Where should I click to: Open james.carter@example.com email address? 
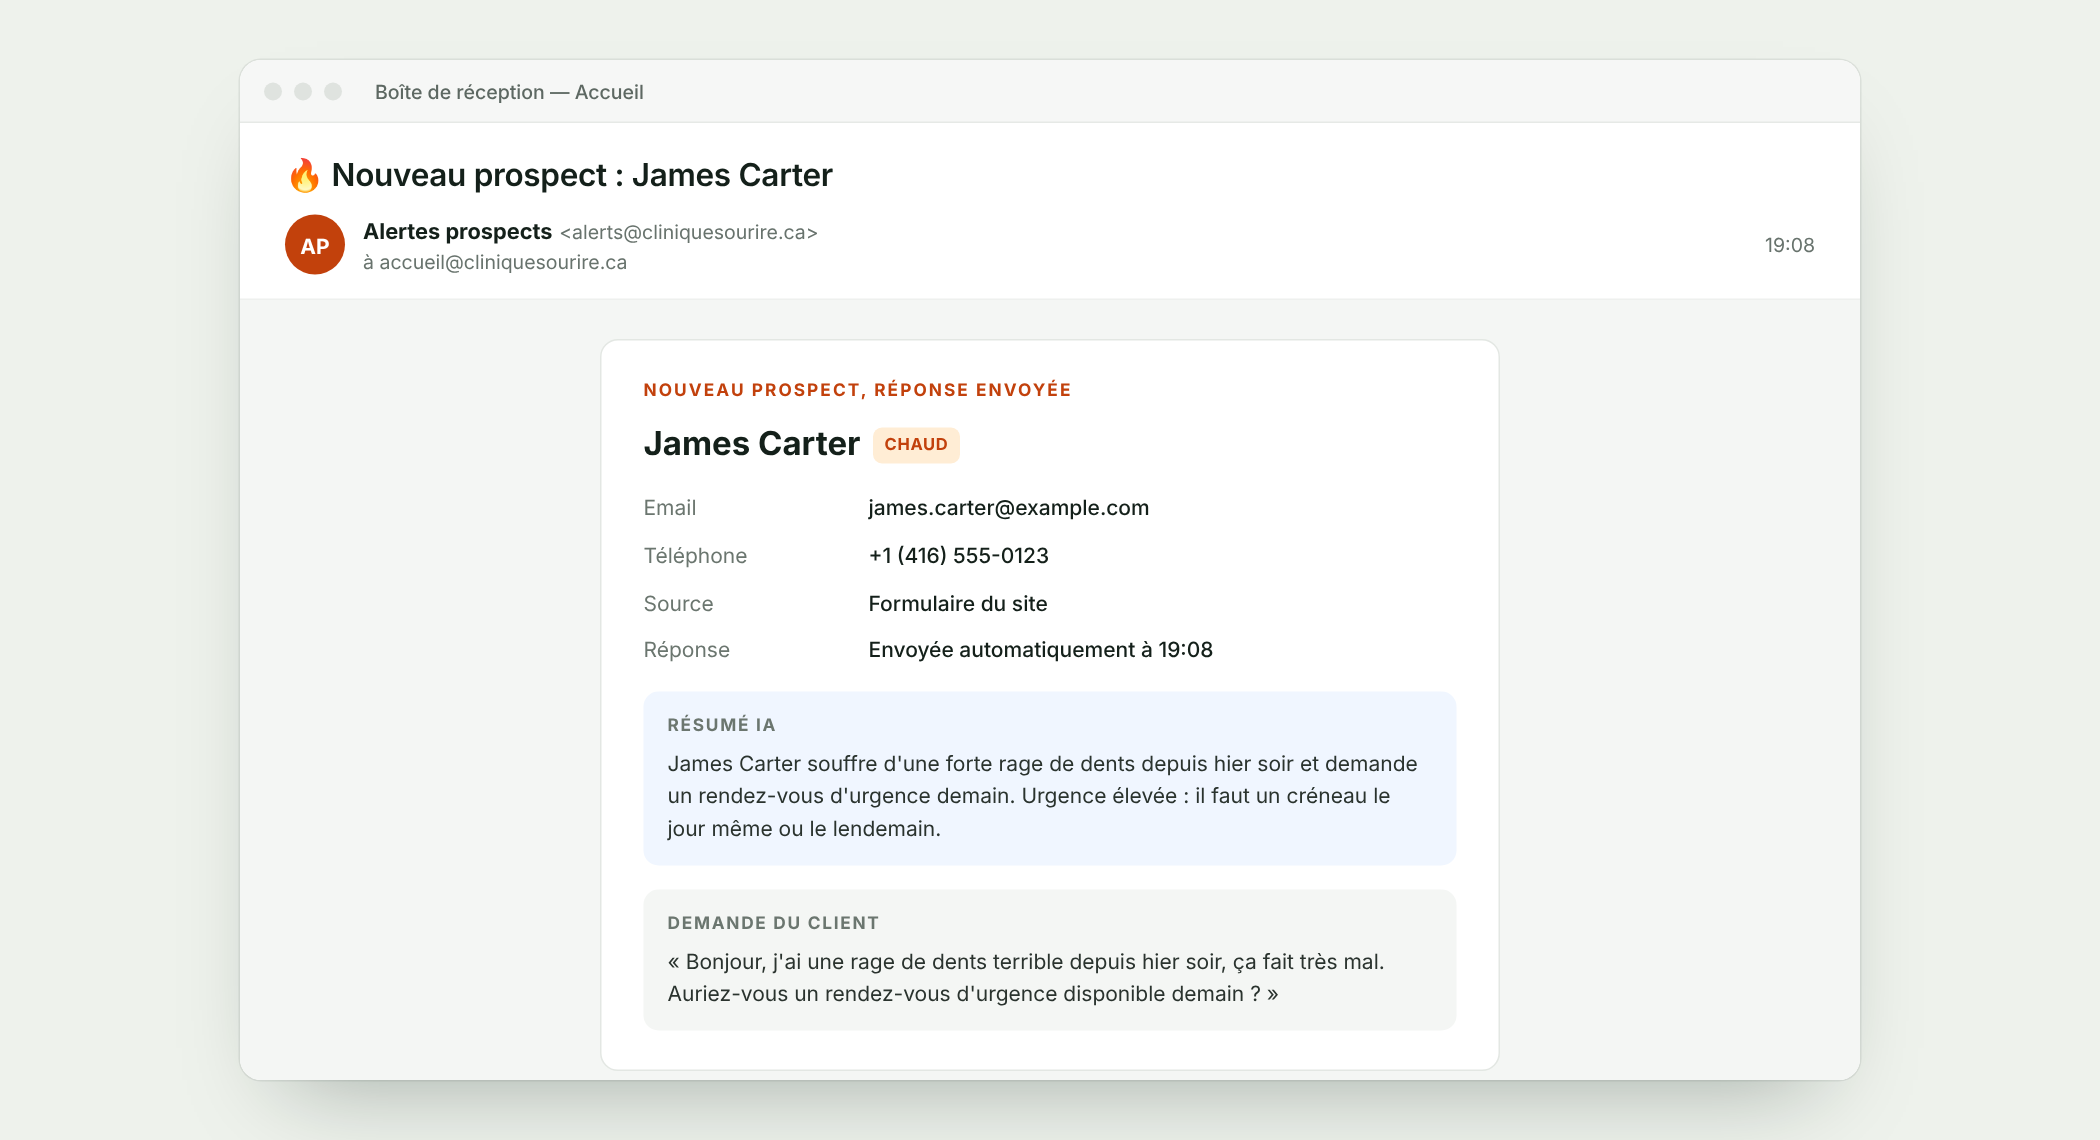tap(1009, 508)
